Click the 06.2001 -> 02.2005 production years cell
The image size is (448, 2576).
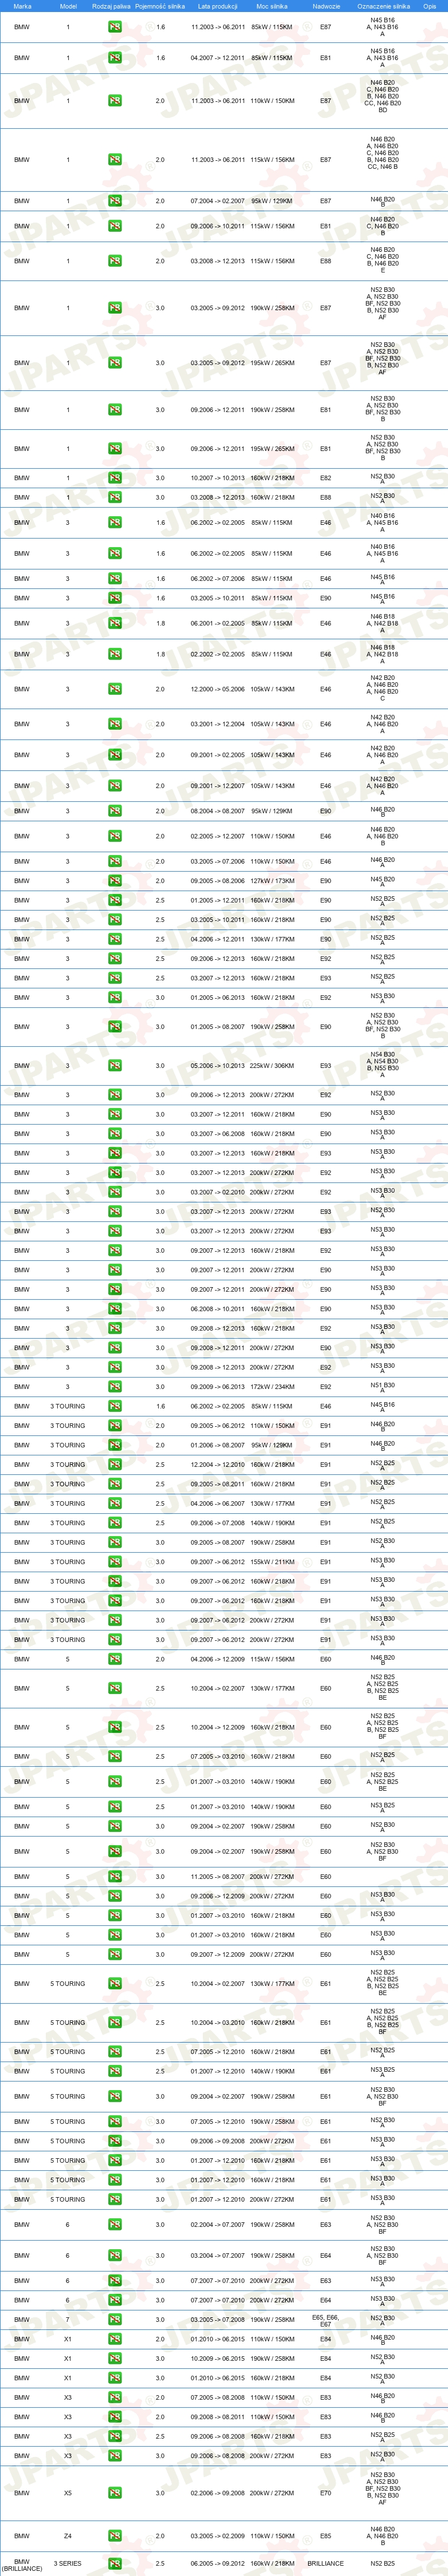pos(217,623)
